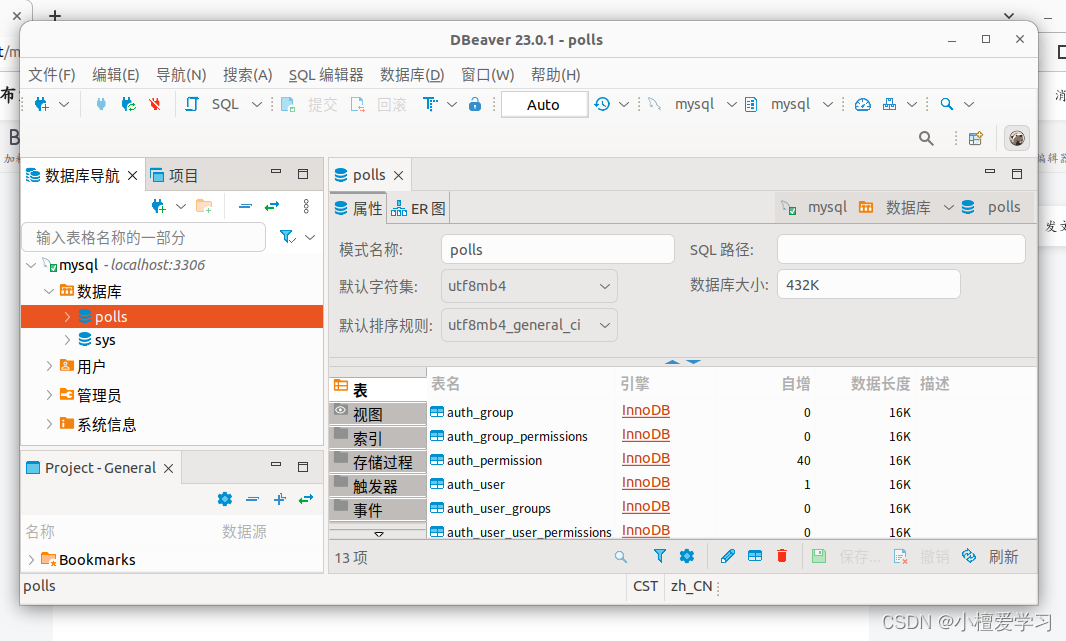Select 视图 section in side list
Viewport: 1066px width, 641px height.
[x=378, y=413]
